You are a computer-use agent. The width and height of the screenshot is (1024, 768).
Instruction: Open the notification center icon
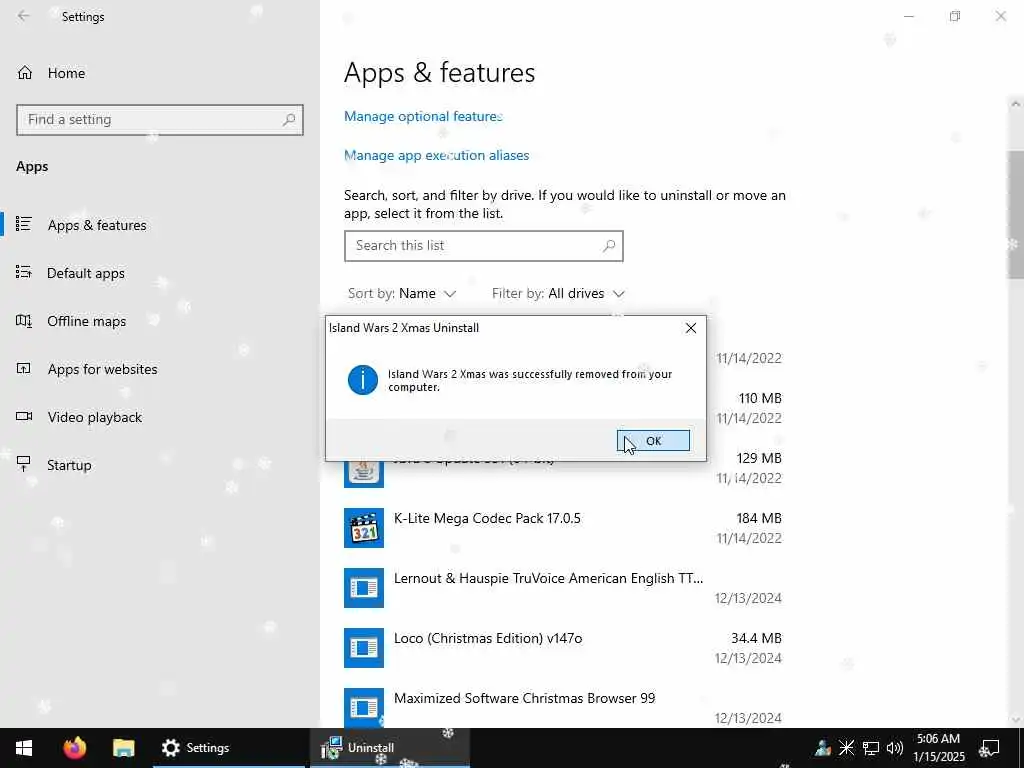[989, 748]
